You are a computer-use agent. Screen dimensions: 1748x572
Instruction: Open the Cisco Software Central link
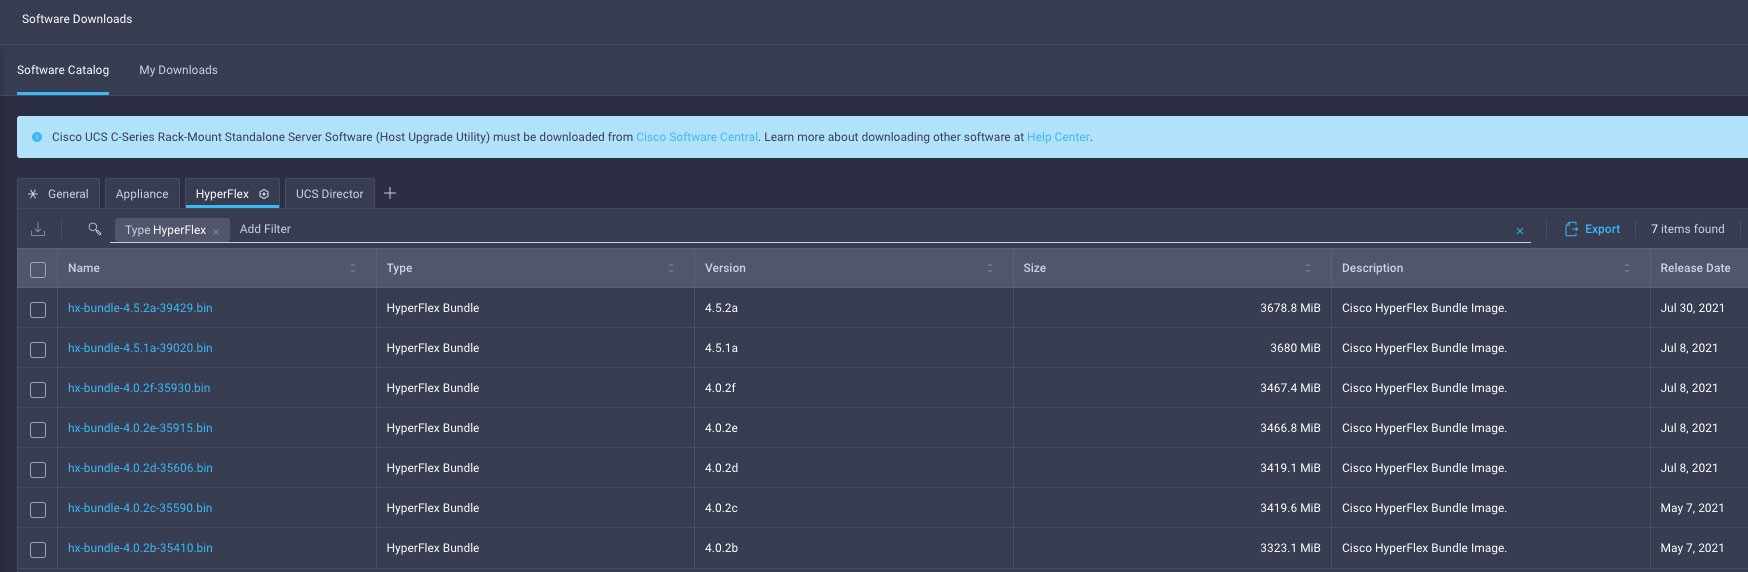[x=697, y=137]
